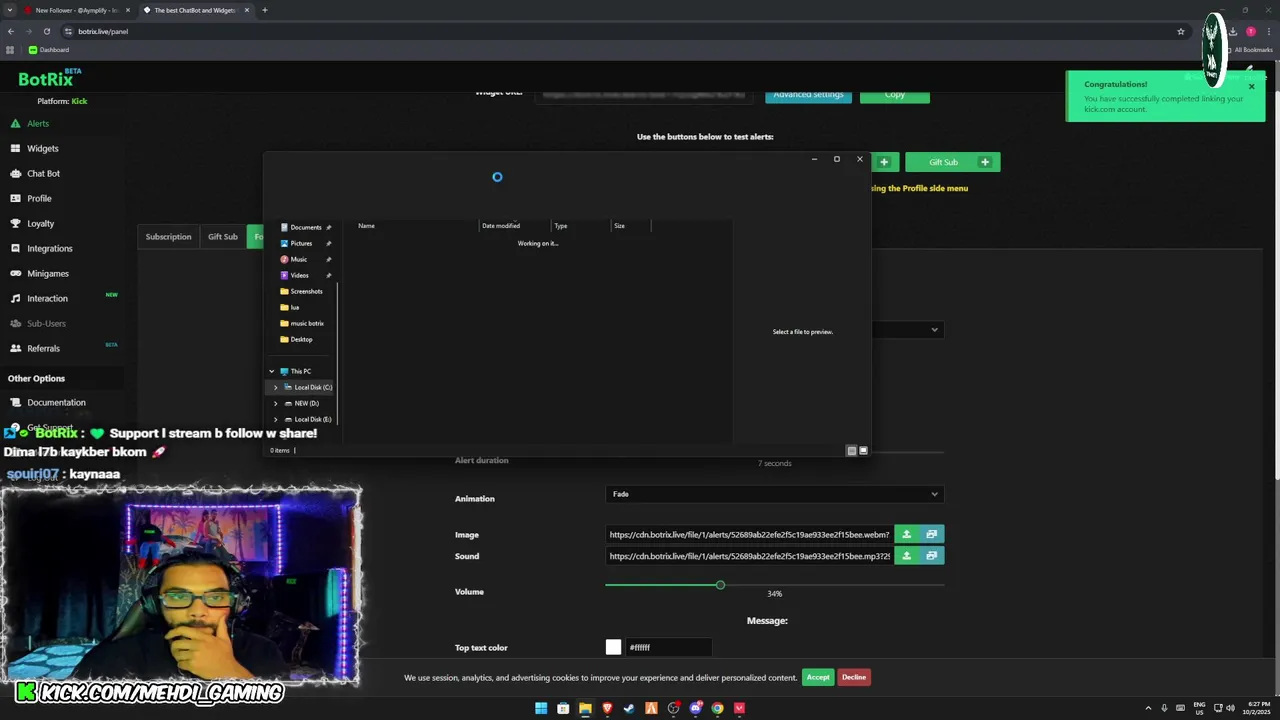Open the Top text color white swatch
The image size is (1280, 720).
tap(613, 647)
